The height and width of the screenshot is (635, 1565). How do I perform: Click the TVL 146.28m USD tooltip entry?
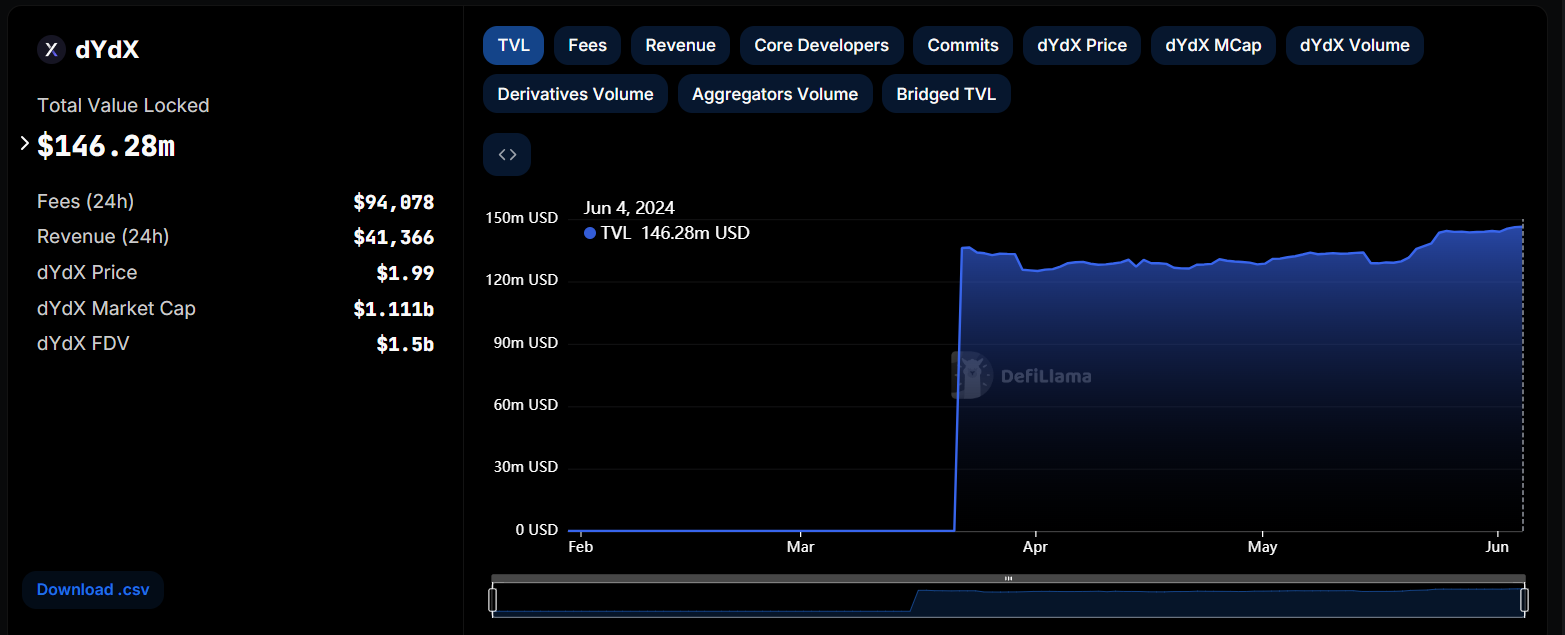pos(667,233)
